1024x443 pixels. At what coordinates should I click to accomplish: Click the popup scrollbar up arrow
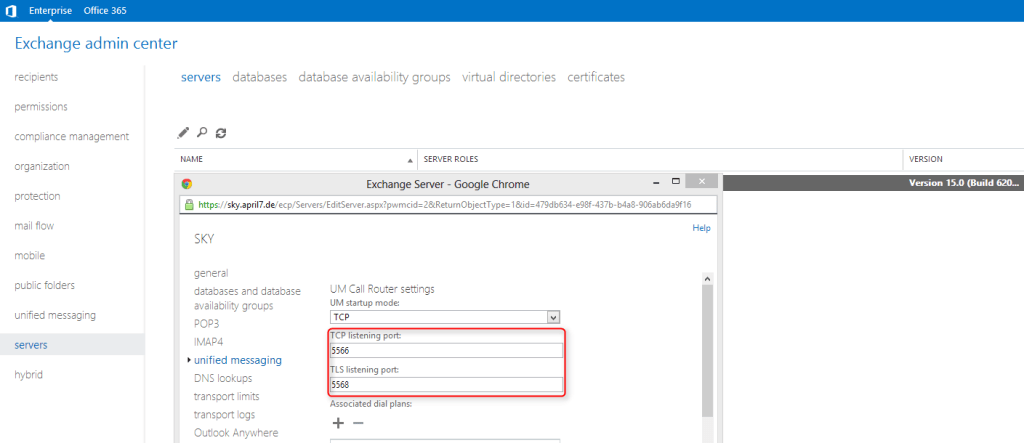[707, 278]
